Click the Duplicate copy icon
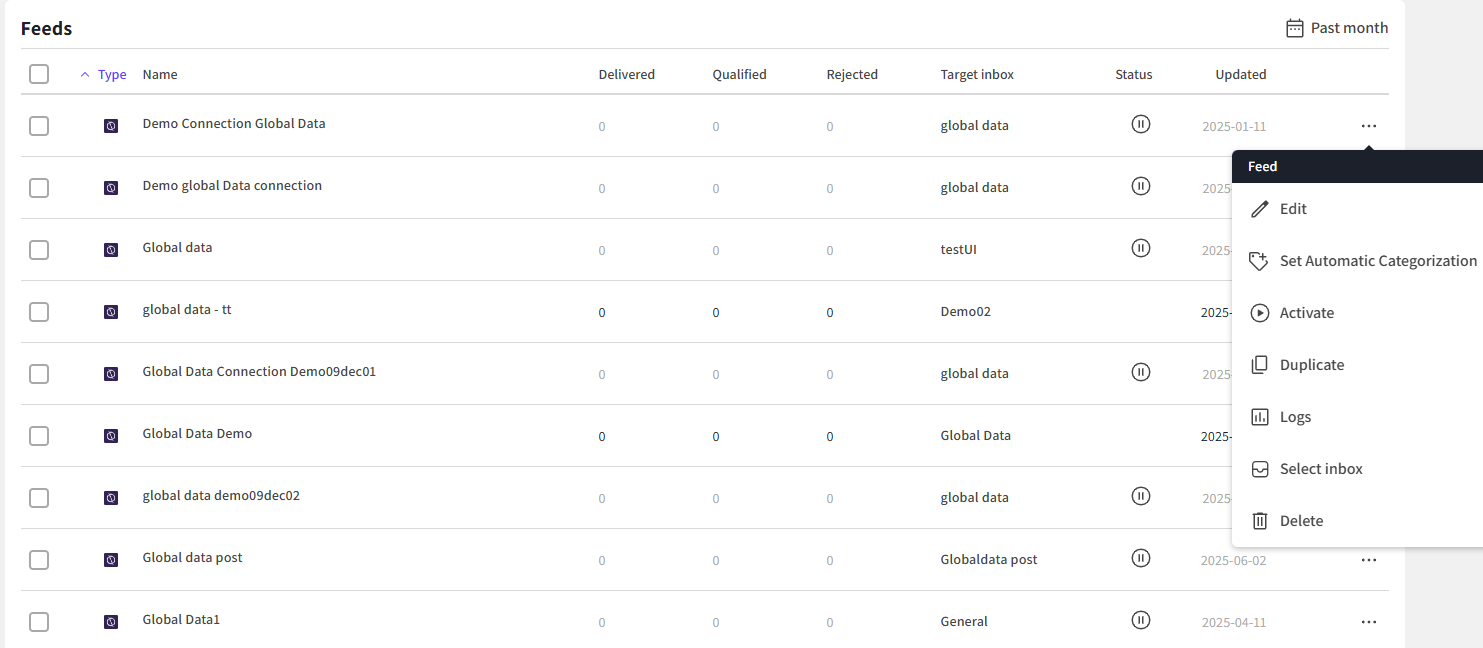This screenshot has width=1483, height=648. (1260, 365)
